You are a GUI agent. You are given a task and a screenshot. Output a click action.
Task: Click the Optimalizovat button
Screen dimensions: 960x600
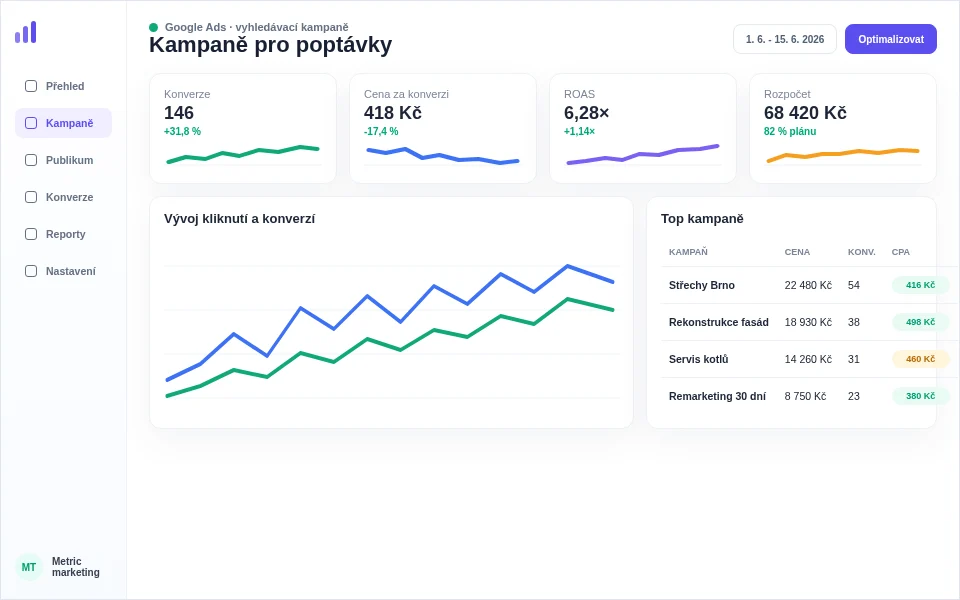(891, 39)
